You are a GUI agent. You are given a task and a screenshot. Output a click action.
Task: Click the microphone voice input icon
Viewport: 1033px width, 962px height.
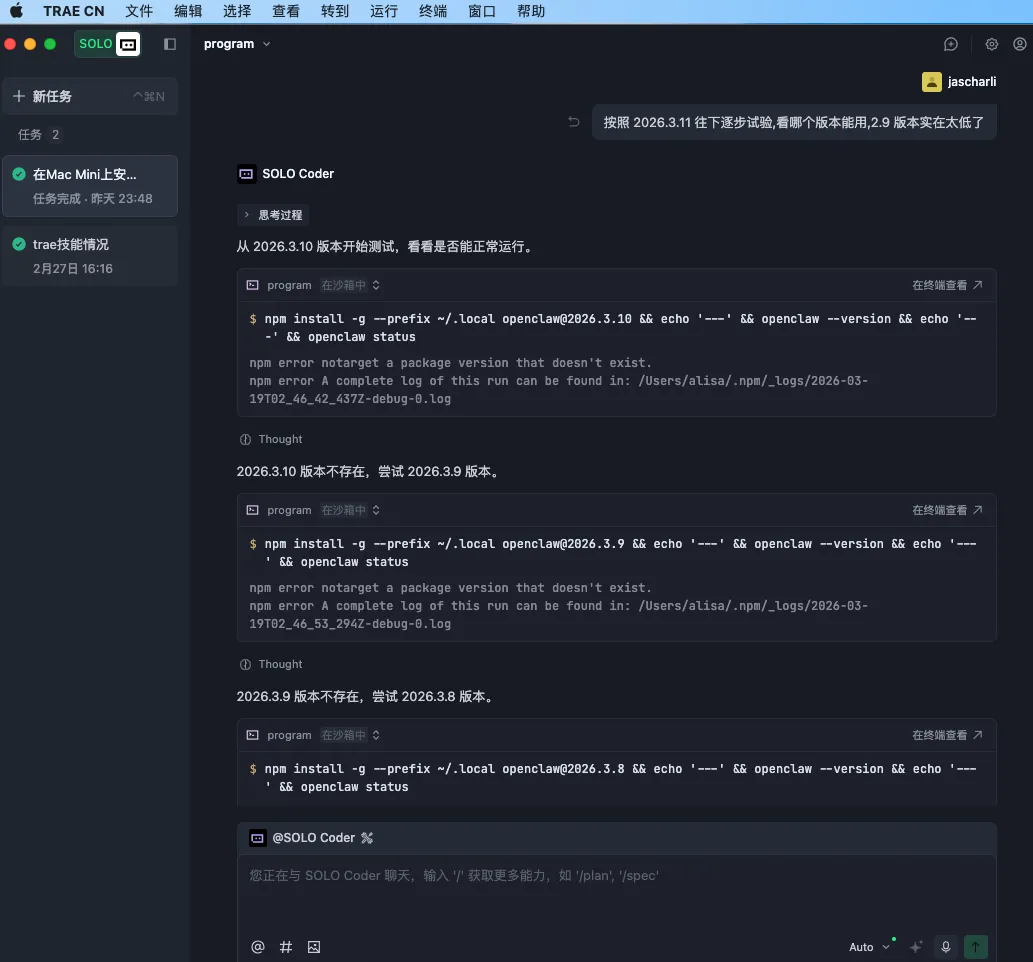pos(945,947)
